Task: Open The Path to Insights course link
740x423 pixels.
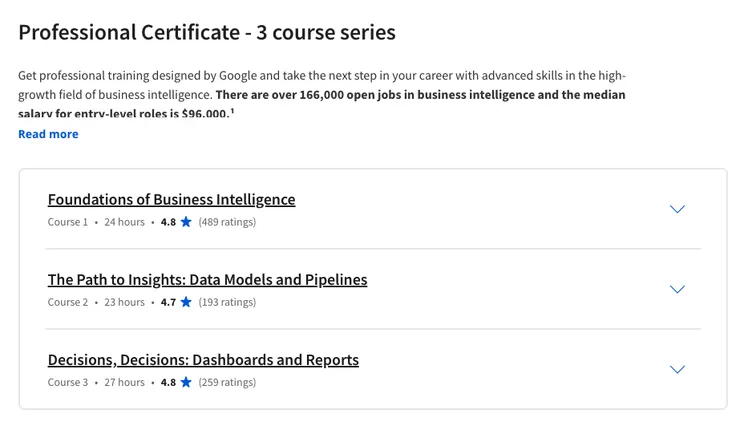Action: 207,279
